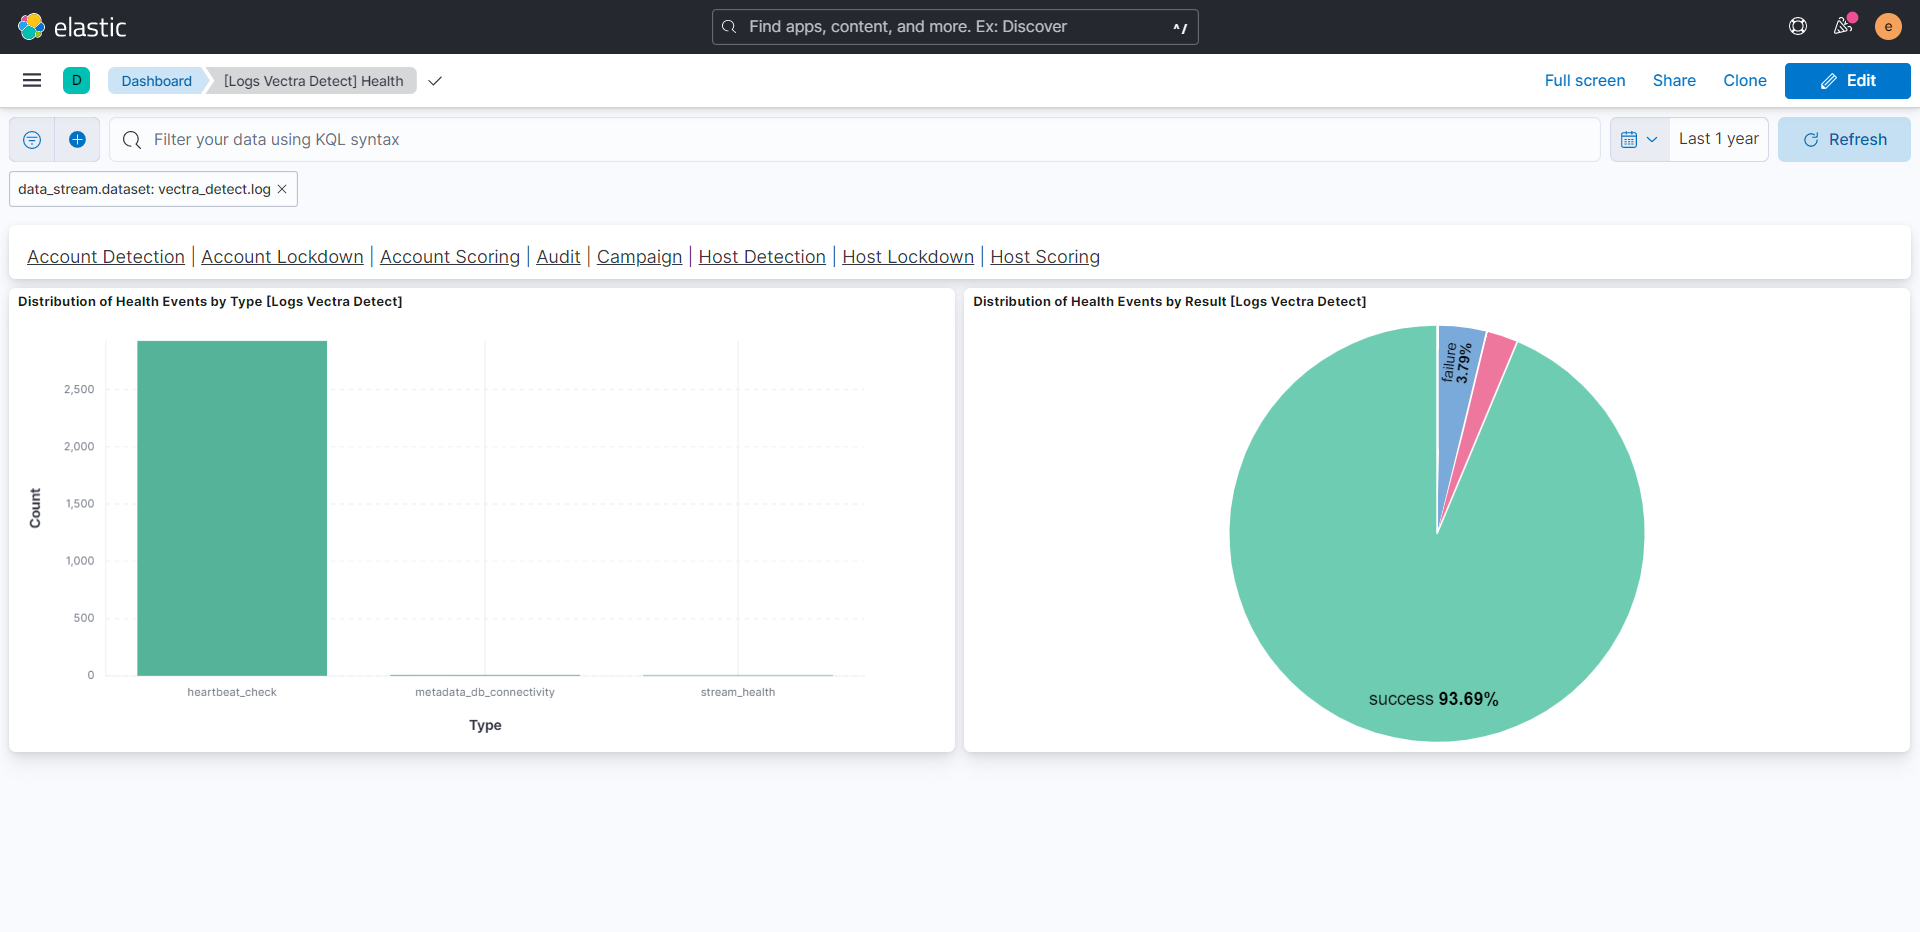The width and height of the screenshot is (1920, 932).
Task: Go to Account Detection dashboard
Action: tap(106, 257)
